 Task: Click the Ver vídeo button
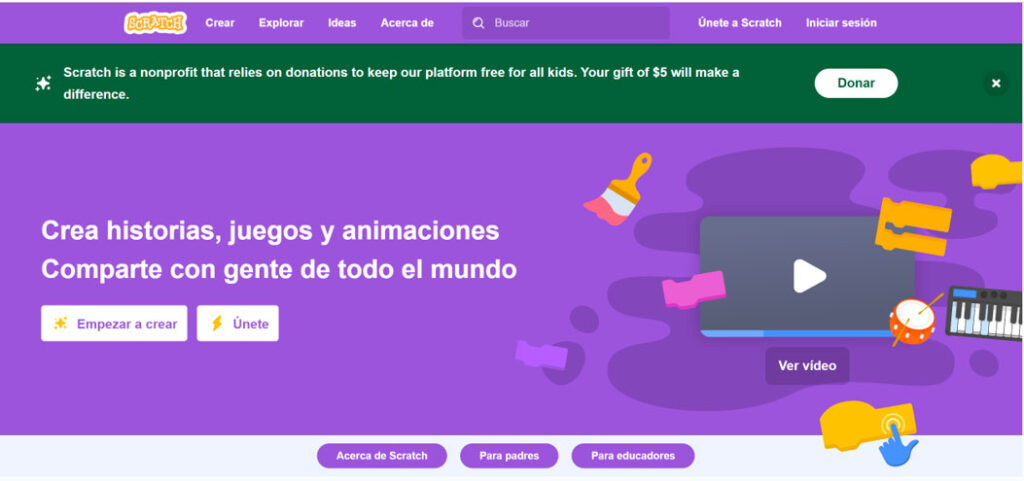(807, 365)
